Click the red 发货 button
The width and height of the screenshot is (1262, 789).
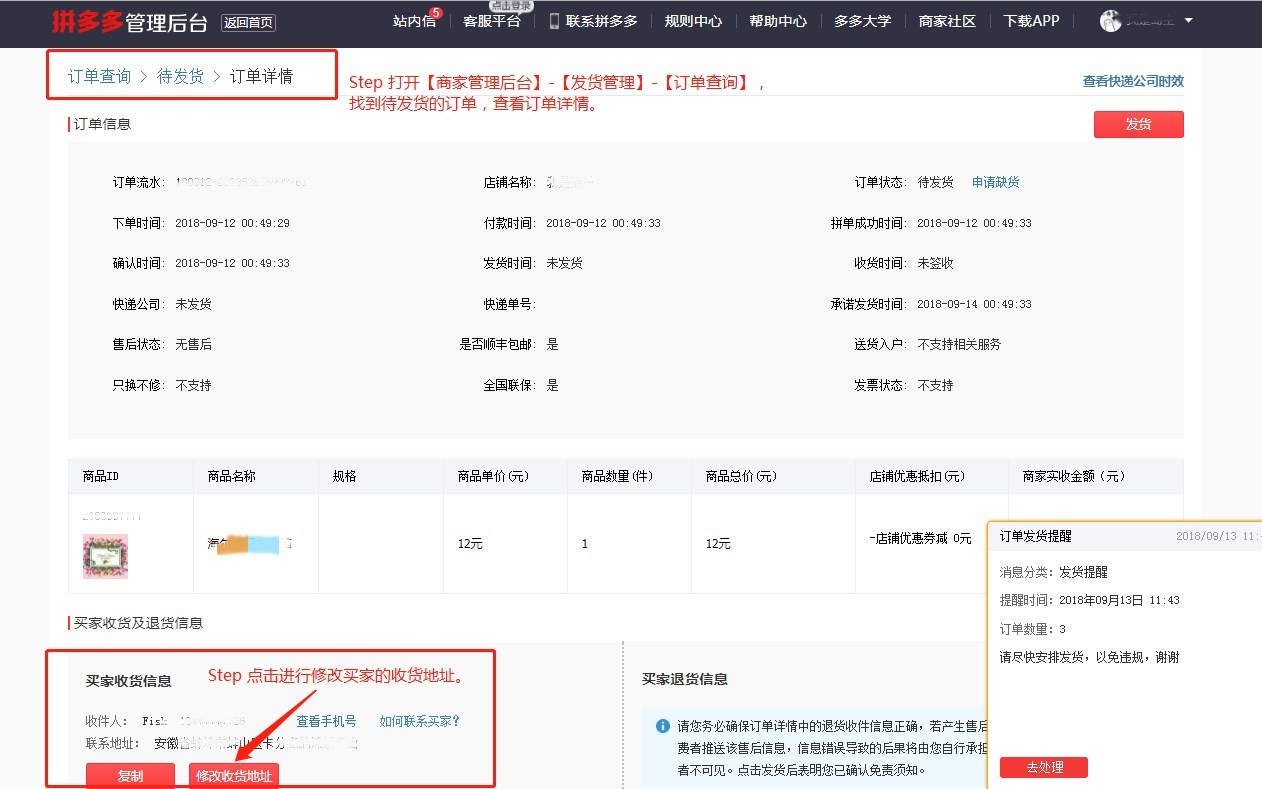click(x=1139, y=124)
